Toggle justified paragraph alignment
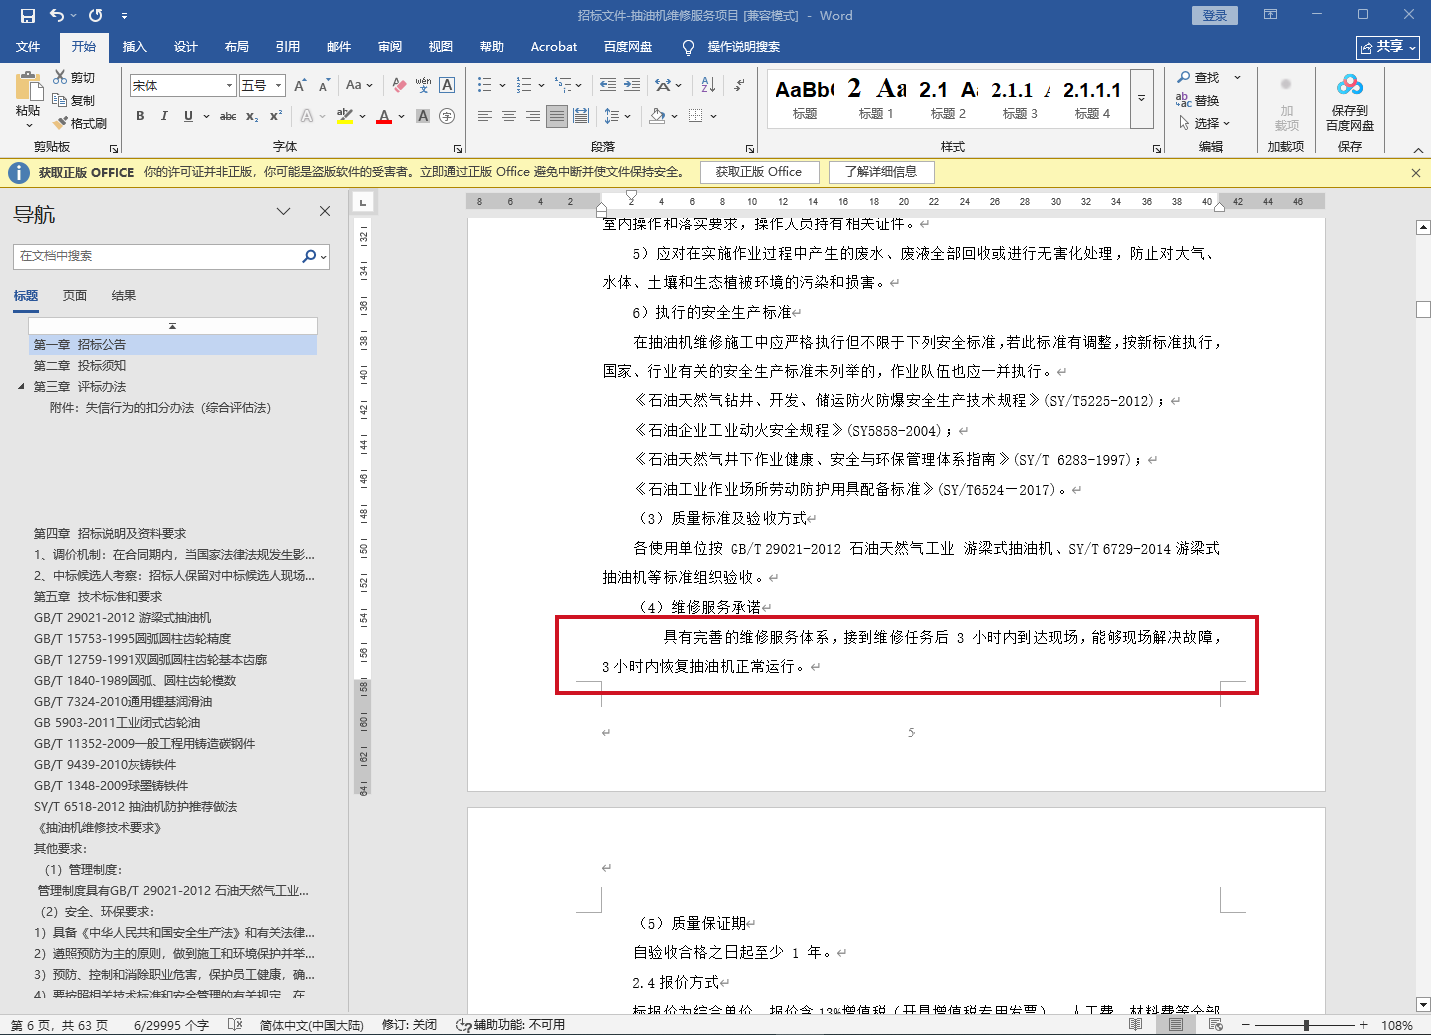Viewport: 1431px width, 1035px height. [x=557, y=116]
